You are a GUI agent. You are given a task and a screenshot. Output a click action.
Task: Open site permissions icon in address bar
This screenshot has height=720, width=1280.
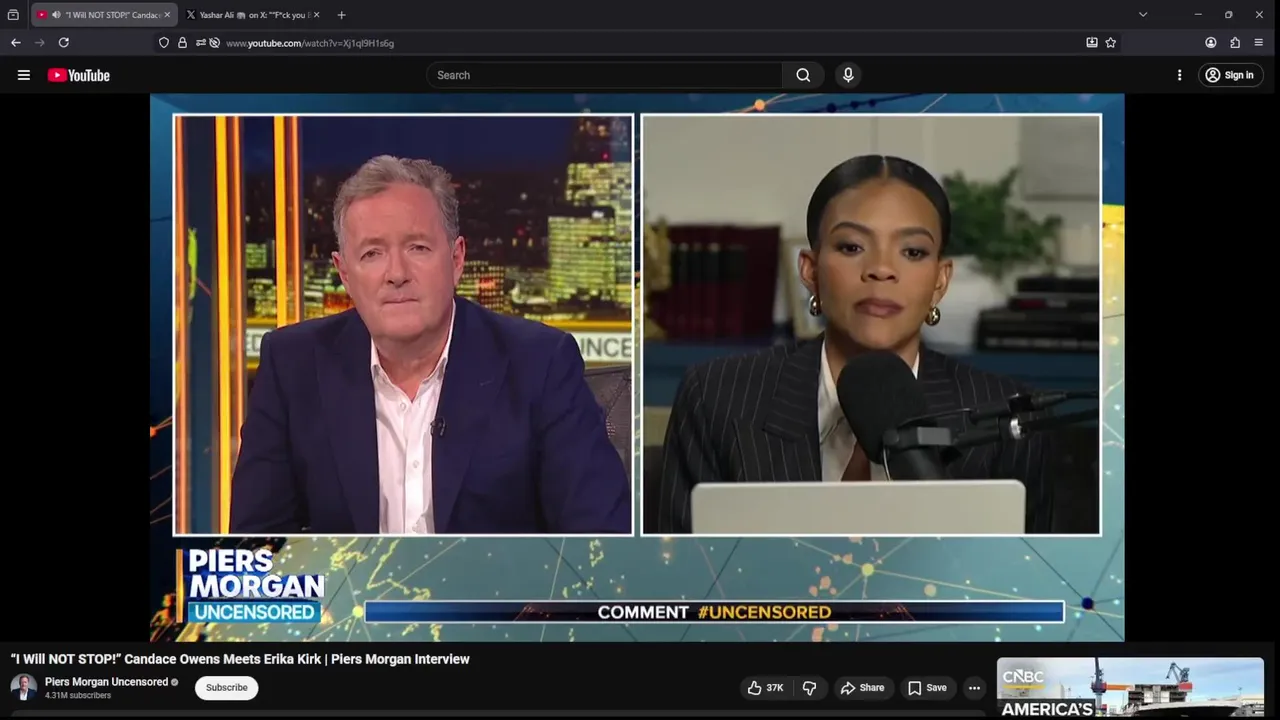coord(201,43)
